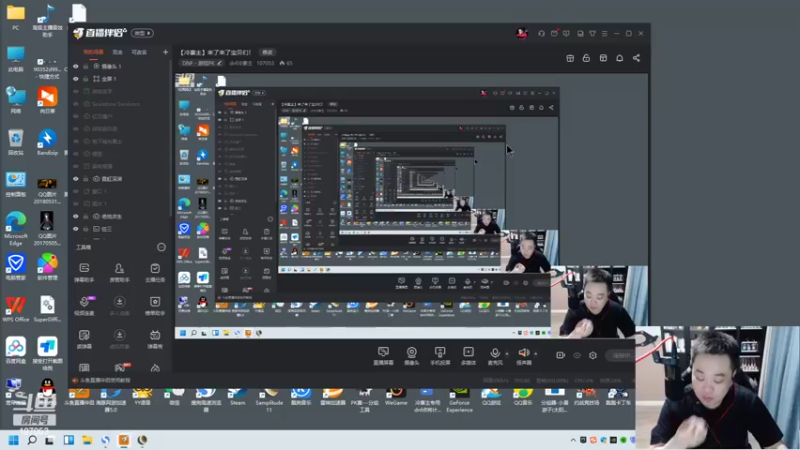Open the 读弹幕 tool
The width and height of the screenshot is (800, 450).
(84, 339)
